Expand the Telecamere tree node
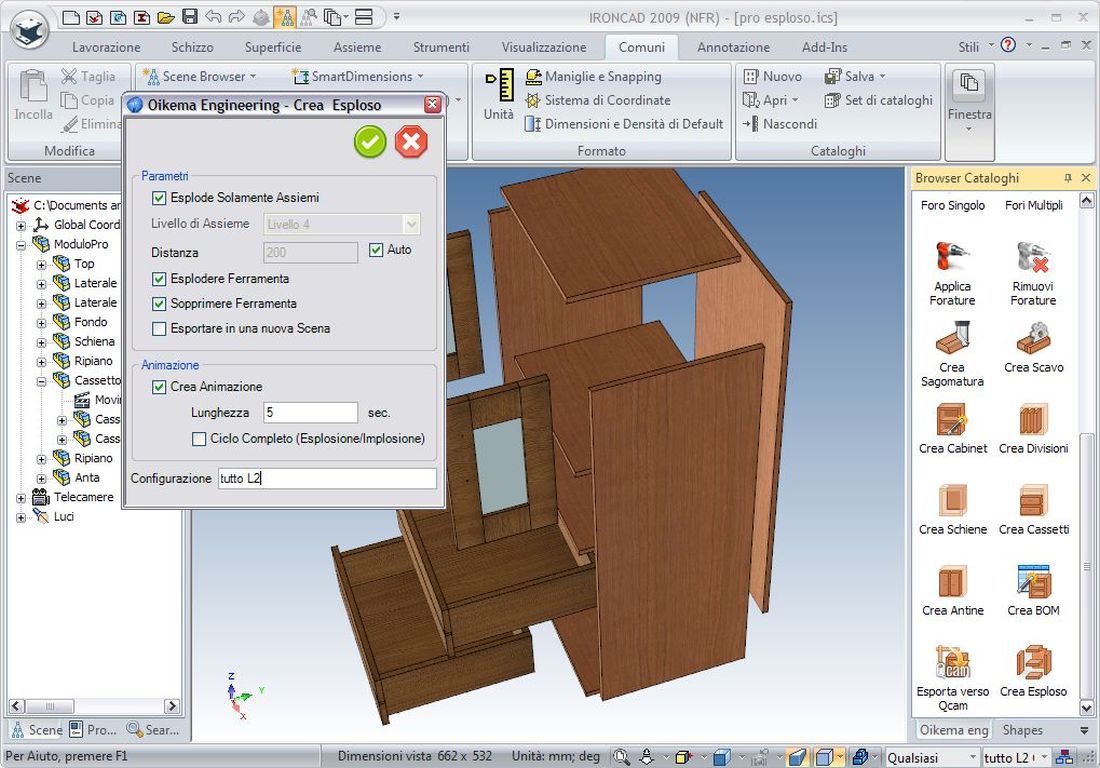 (x=21, y=497)
